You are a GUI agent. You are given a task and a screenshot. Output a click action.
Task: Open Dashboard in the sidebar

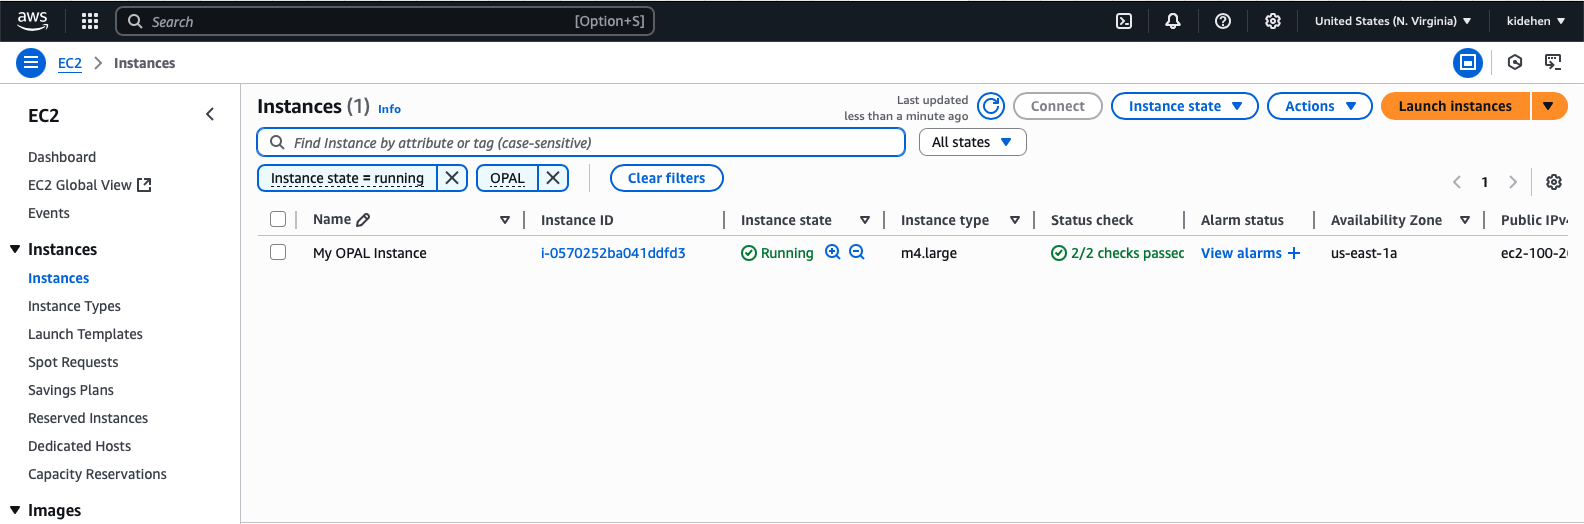[x=62, y=157]
